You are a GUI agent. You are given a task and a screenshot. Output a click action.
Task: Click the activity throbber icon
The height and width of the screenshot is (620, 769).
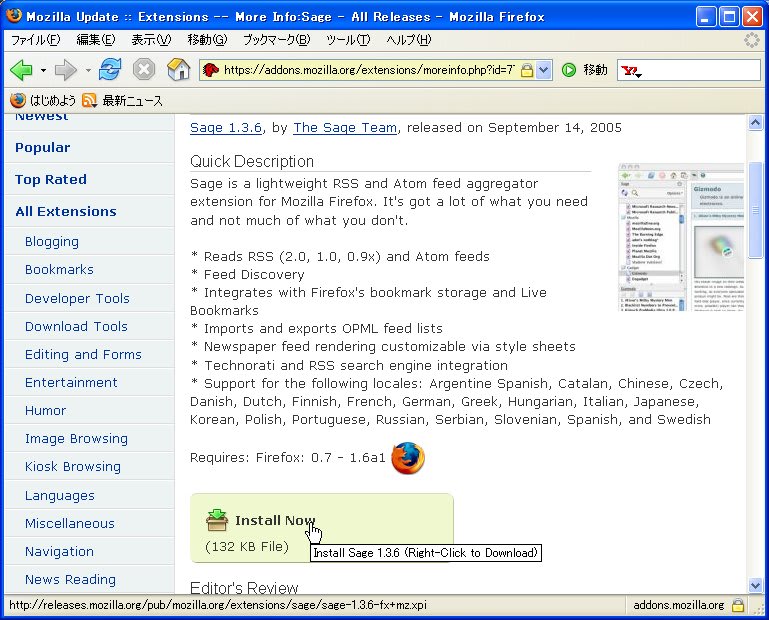pyautogui.click(x=751, y=40)
